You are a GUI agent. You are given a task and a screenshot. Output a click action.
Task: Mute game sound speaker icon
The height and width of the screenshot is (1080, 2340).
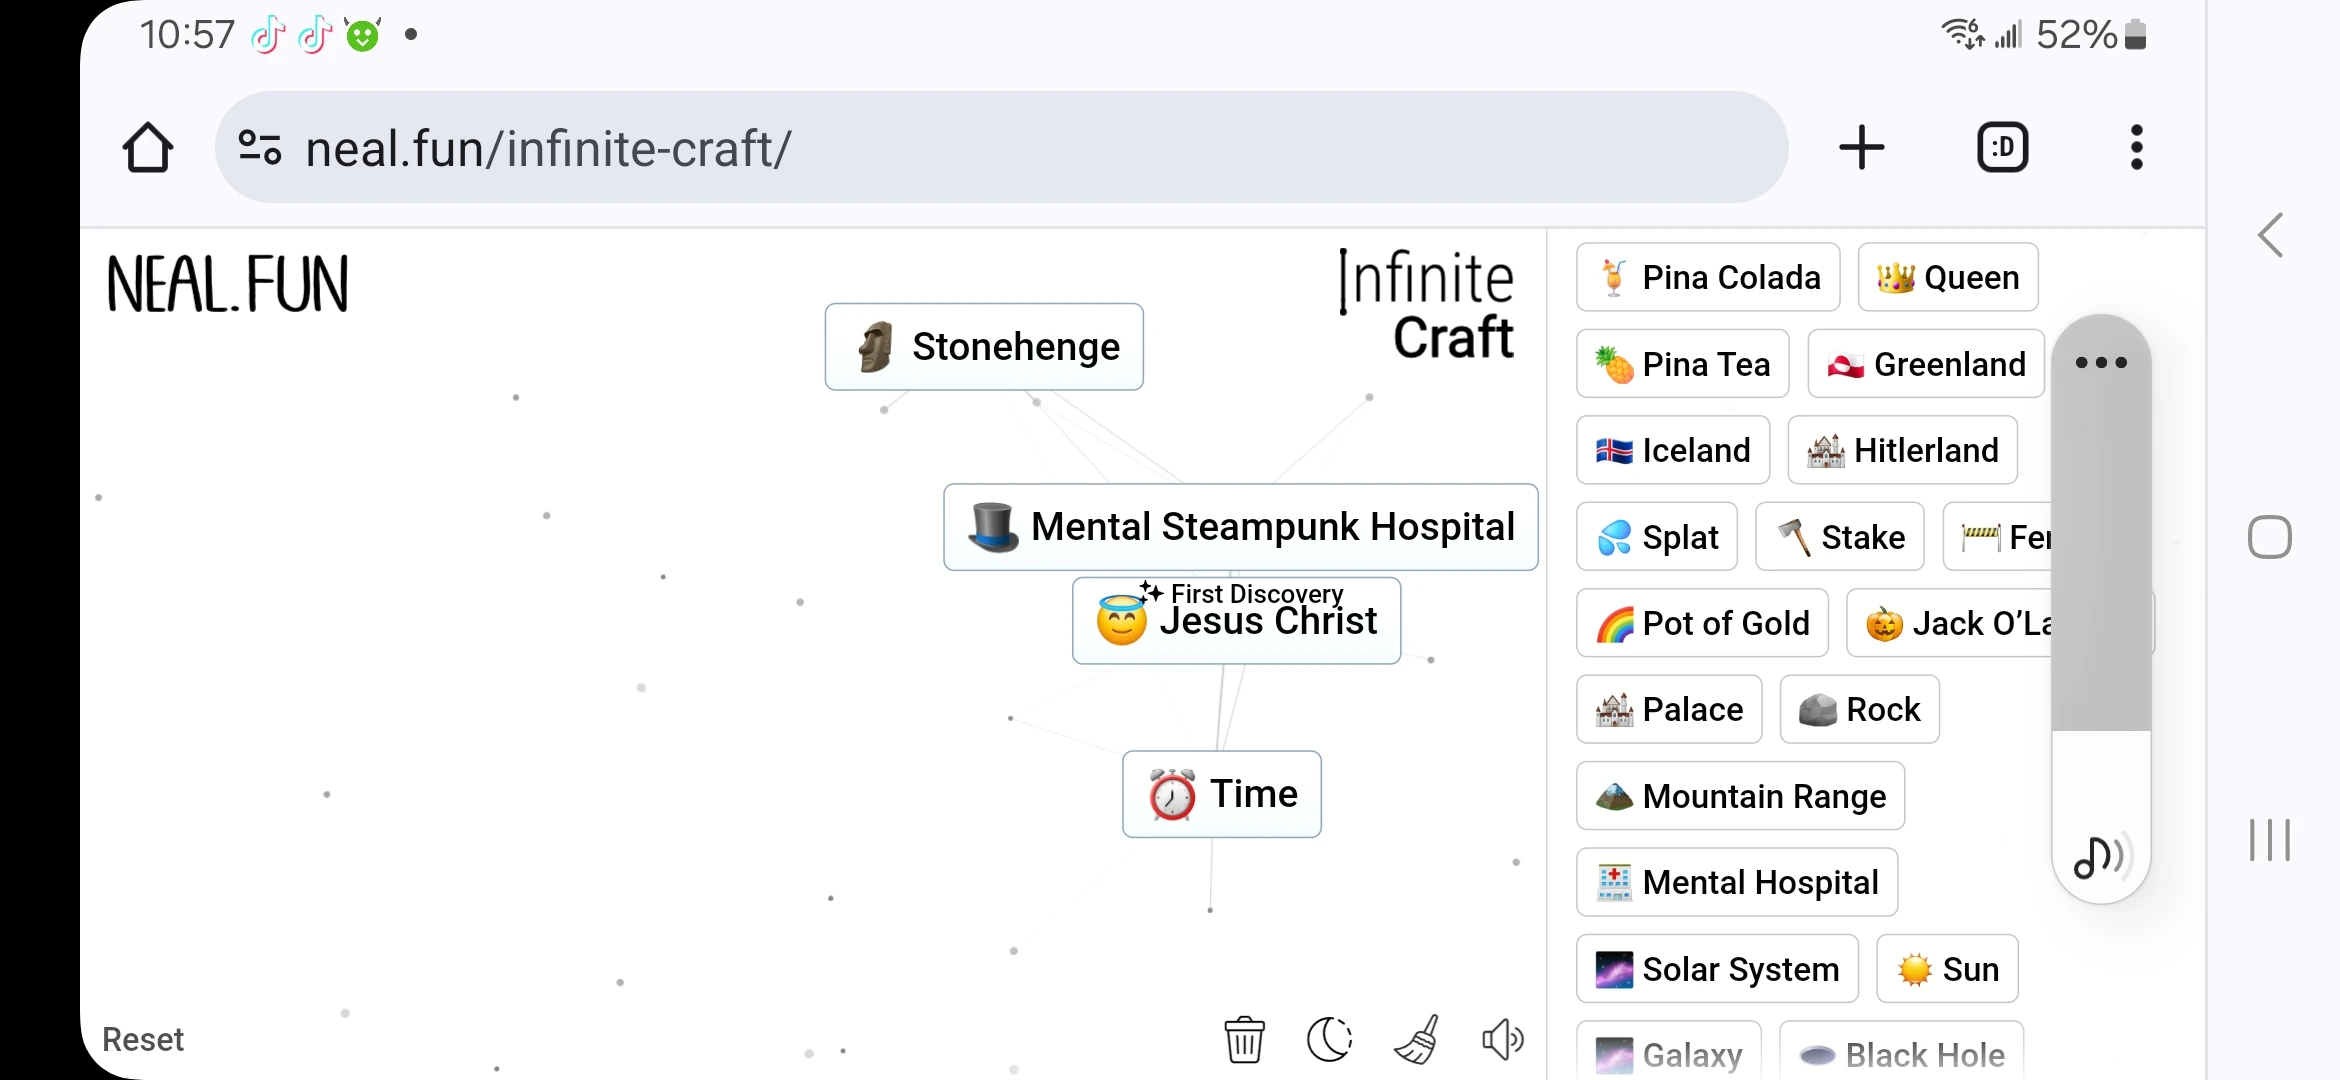point(1502,1040)
